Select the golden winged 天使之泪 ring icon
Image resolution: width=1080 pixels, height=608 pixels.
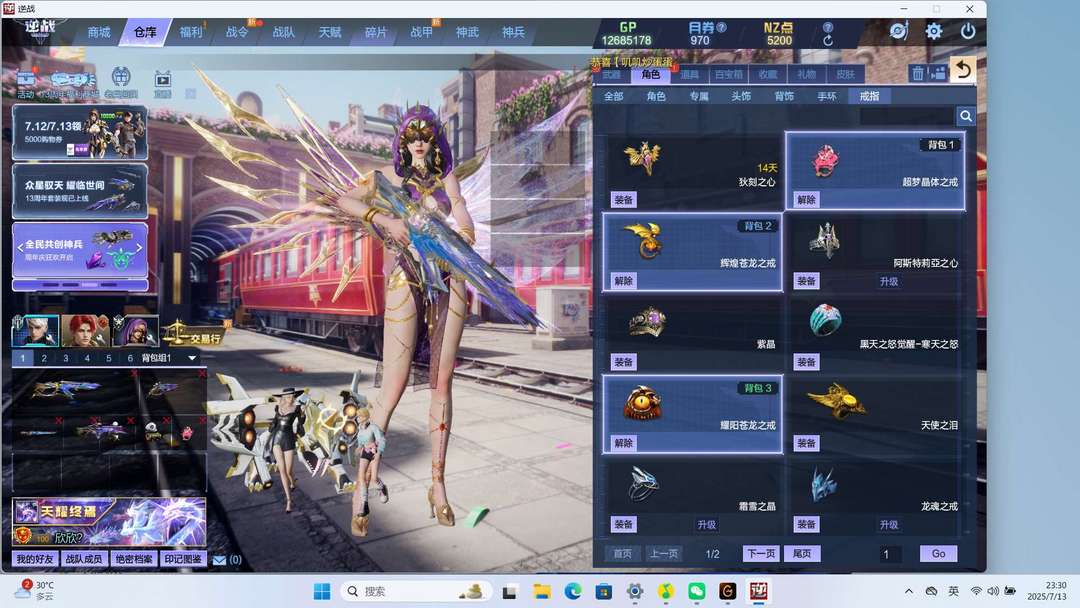point(836,401)
